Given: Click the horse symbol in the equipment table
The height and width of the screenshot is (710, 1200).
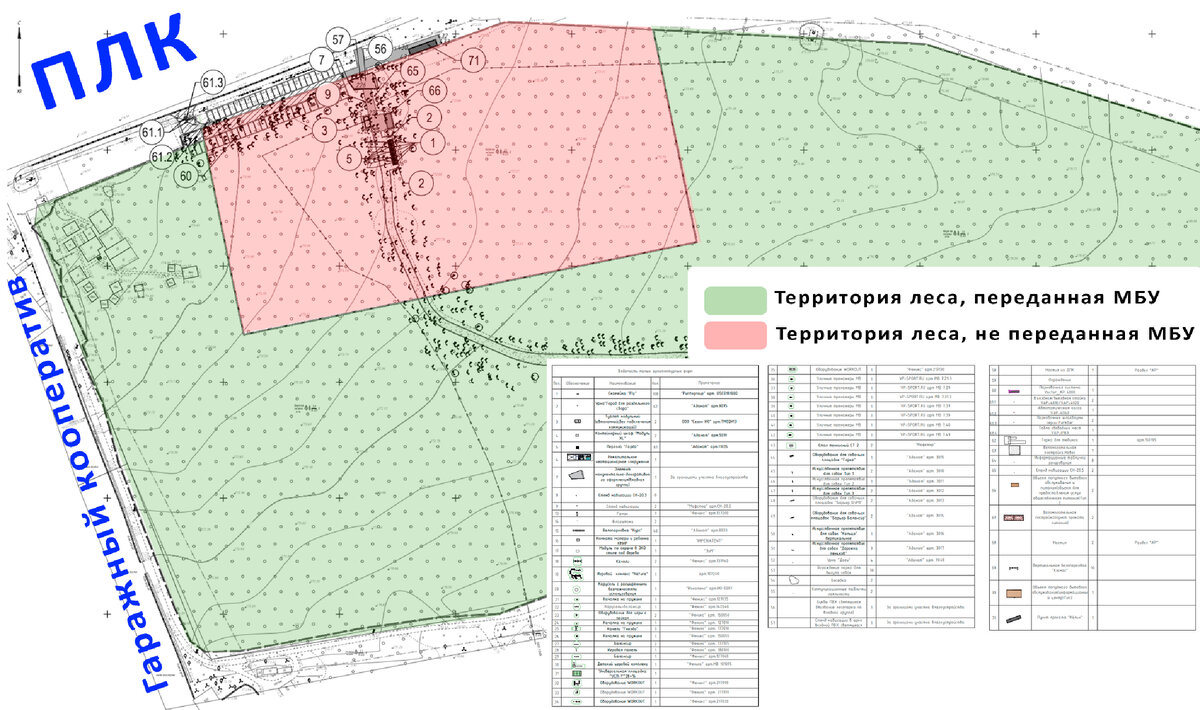Looking at the screenshot, I should [x=574, y=573].
